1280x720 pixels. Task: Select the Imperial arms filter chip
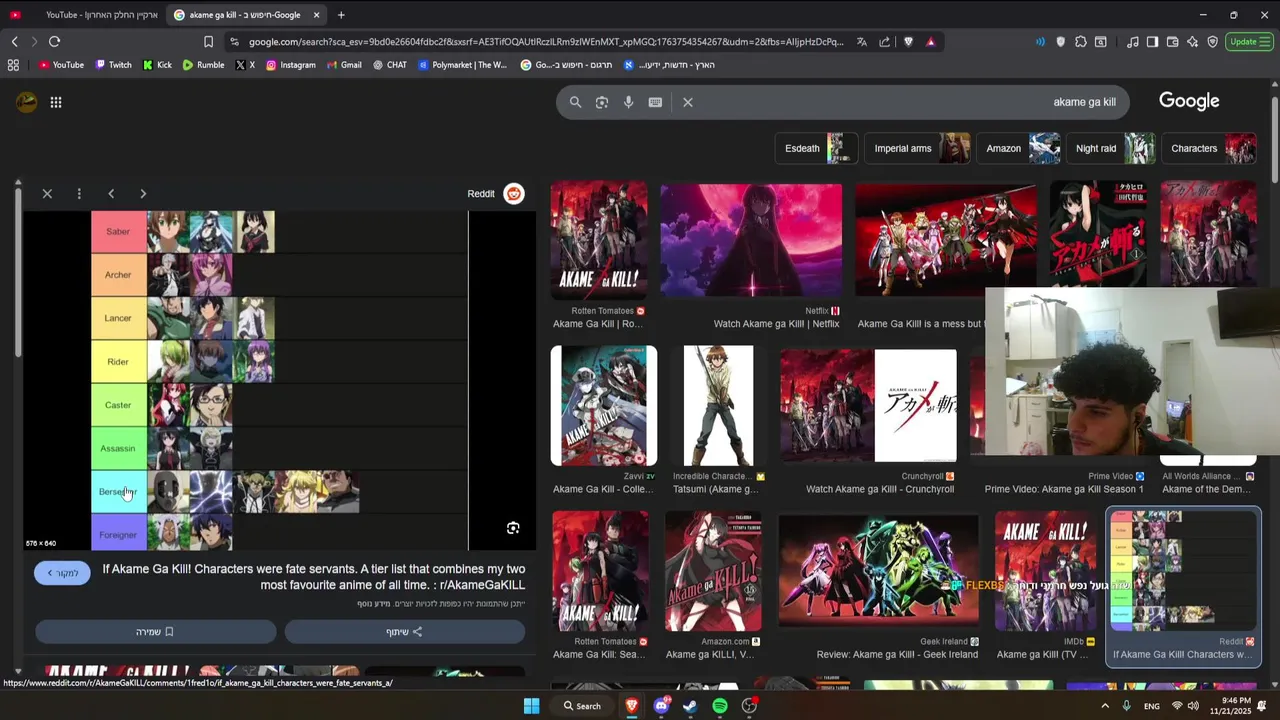(917, 148)
